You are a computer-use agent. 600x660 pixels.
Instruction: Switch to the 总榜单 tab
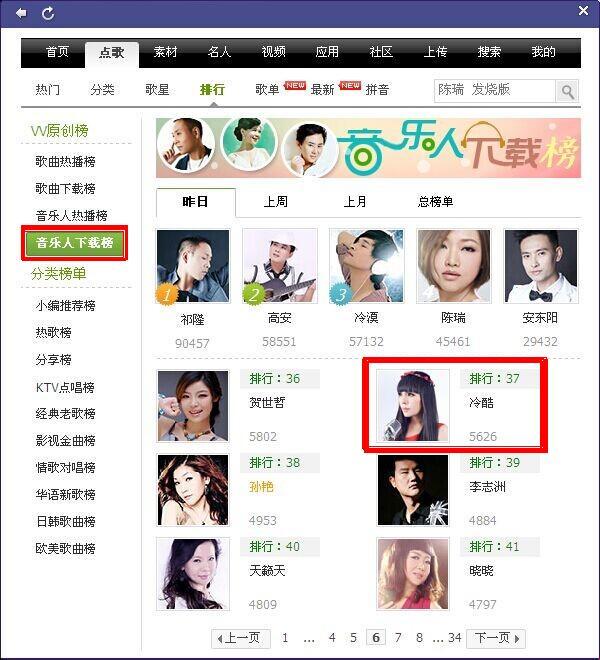(435, 202)
